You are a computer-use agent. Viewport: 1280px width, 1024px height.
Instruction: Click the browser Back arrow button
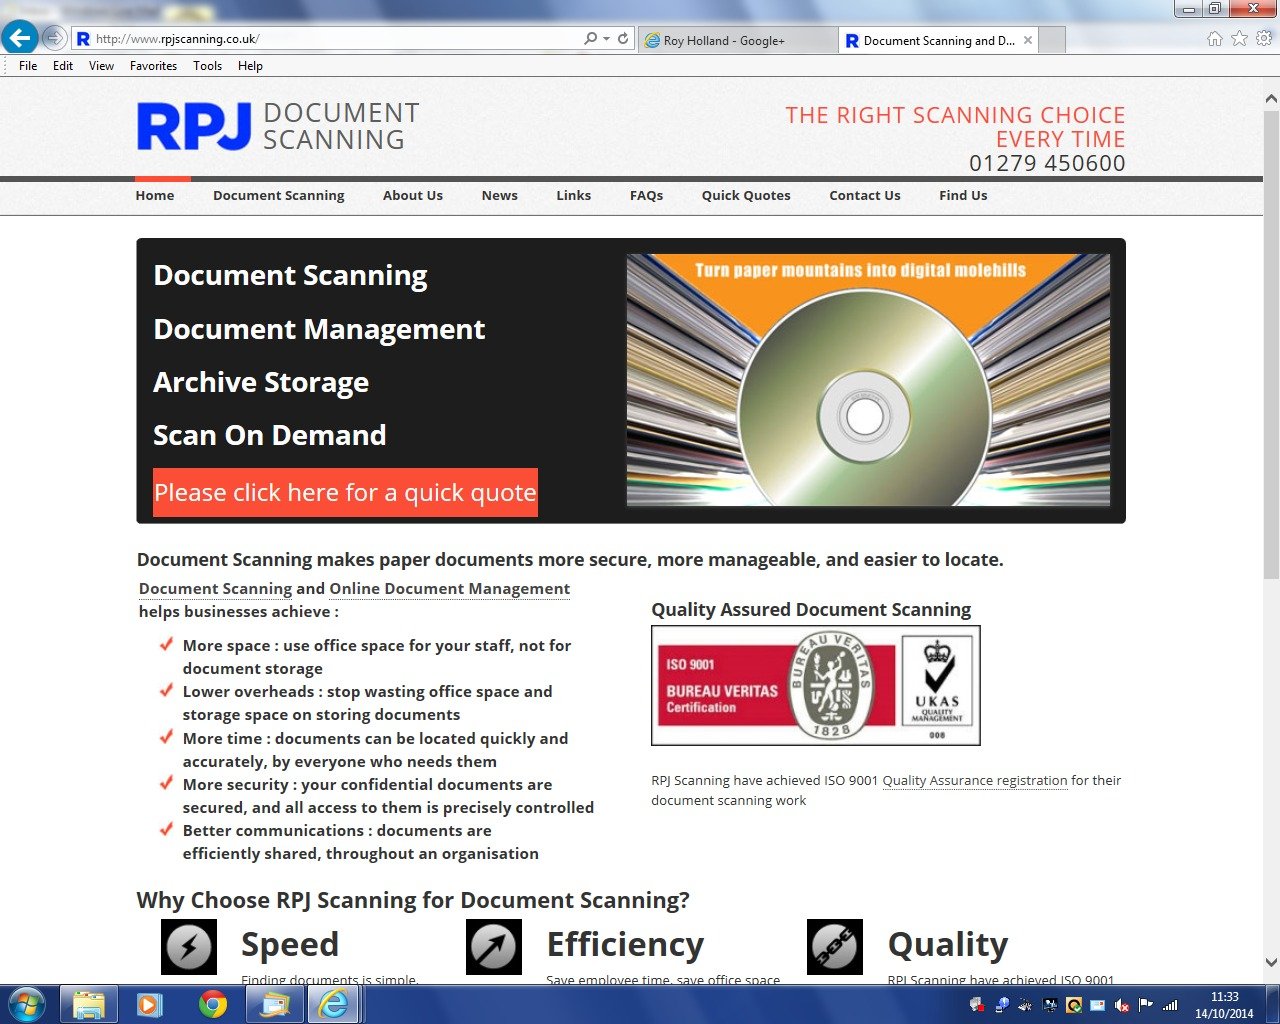[19, 38]
